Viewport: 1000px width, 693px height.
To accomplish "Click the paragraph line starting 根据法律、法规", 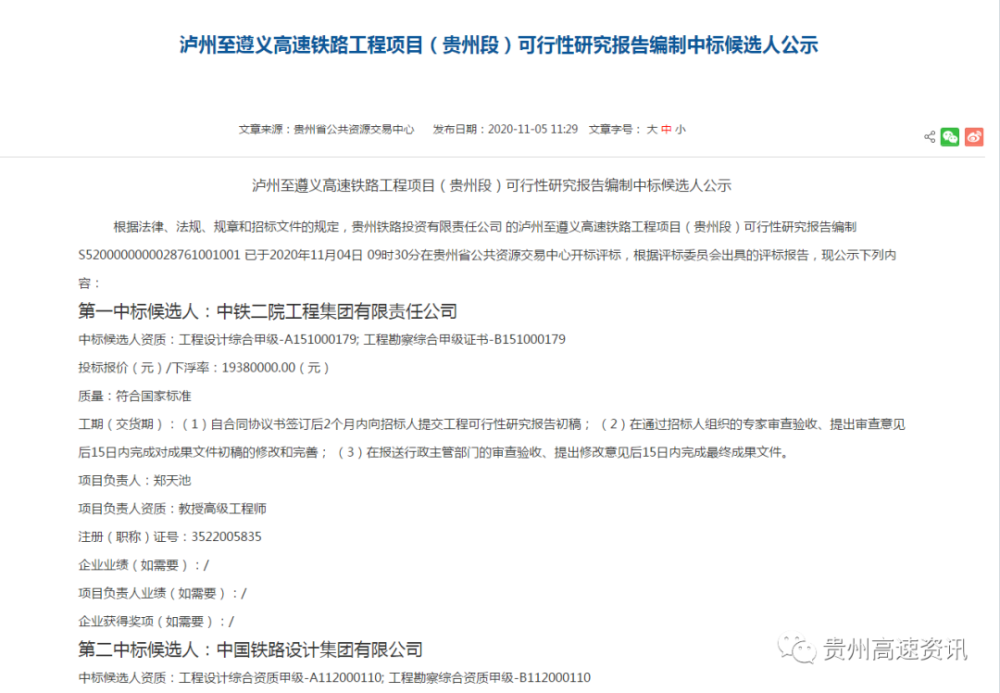I will pos(485,227).
